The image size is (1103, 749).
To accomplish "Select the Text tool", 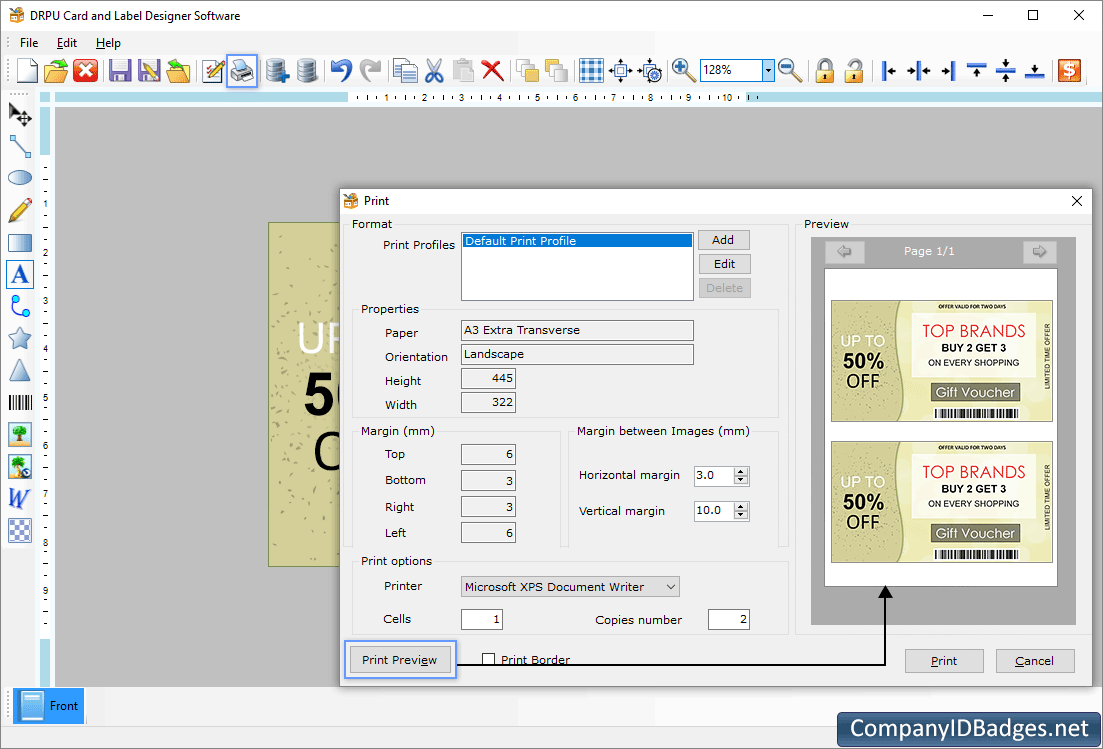I will click(20, 274).
